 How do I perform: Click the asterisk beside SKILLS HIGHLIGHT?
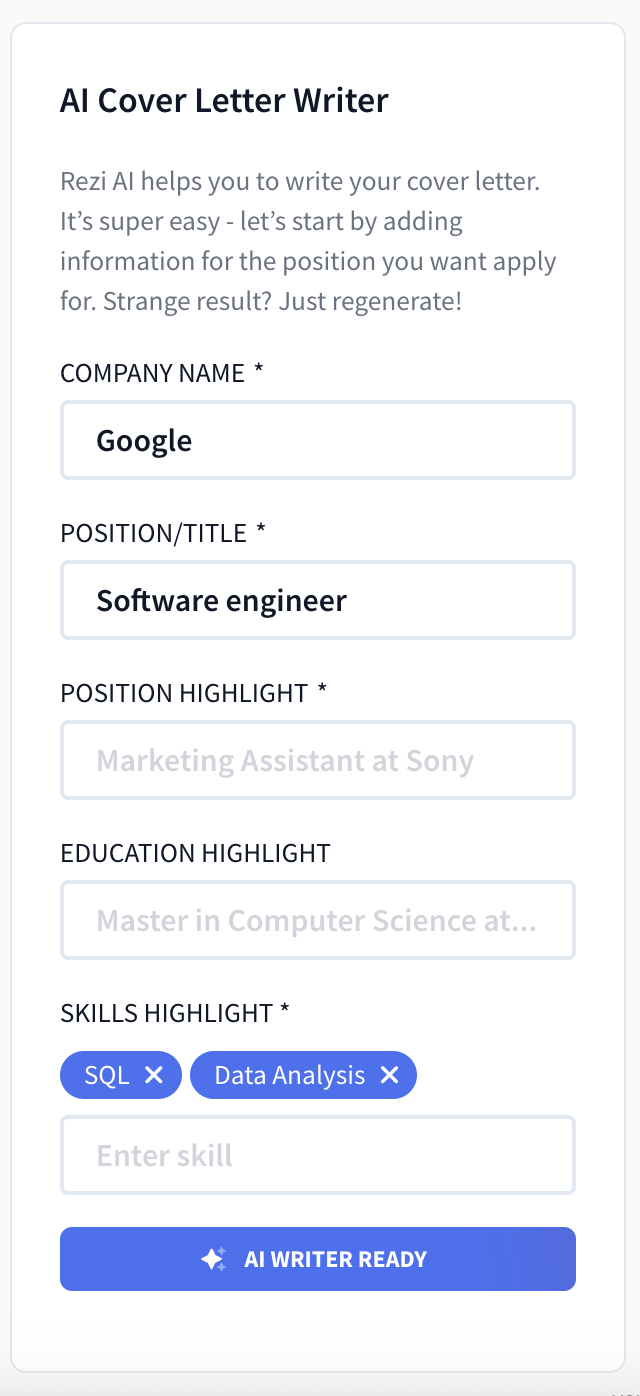pyautogui.click(x=285, y=1011)
